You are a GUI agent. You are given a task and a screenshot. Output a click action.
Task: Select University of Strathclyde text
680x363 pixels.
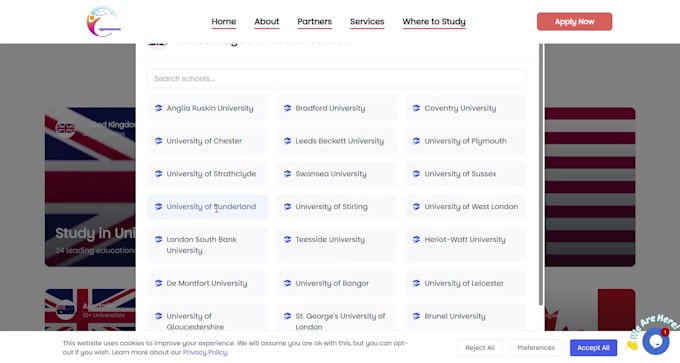pyautogui.click(x=211, y=174)
